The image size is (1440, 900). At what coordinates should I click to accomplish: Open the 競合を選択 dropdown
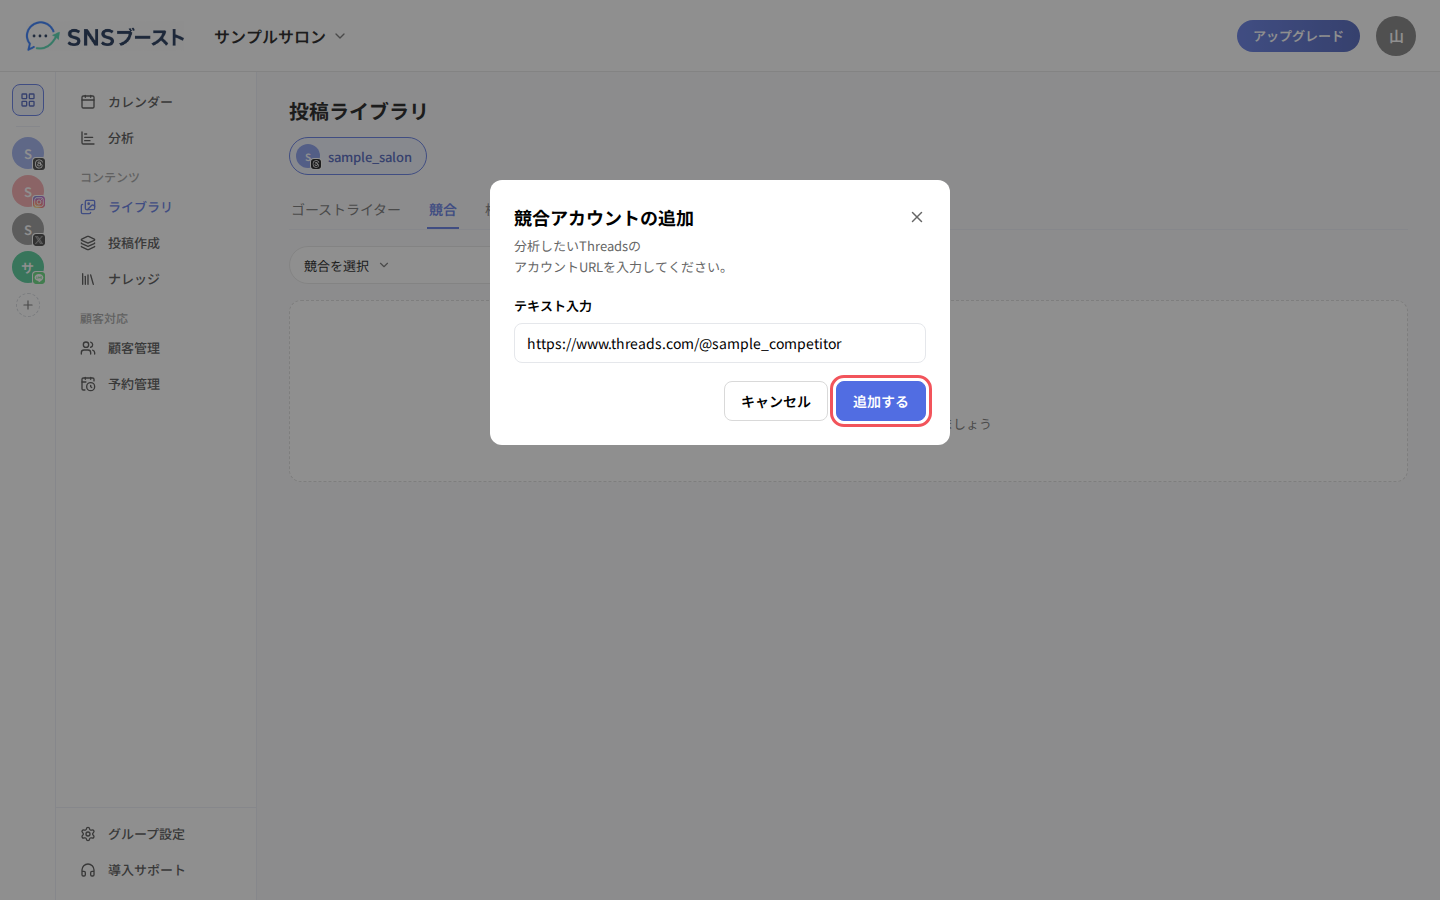click(x=346, y=266)
